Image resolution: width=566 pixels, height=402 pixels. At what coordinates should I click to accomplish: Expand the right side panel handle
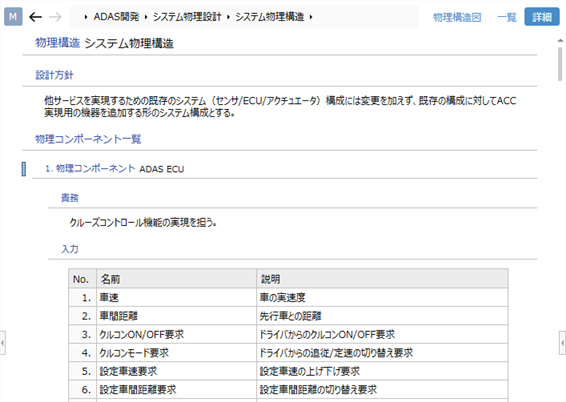pyautogui.click(x=562, y=342)
